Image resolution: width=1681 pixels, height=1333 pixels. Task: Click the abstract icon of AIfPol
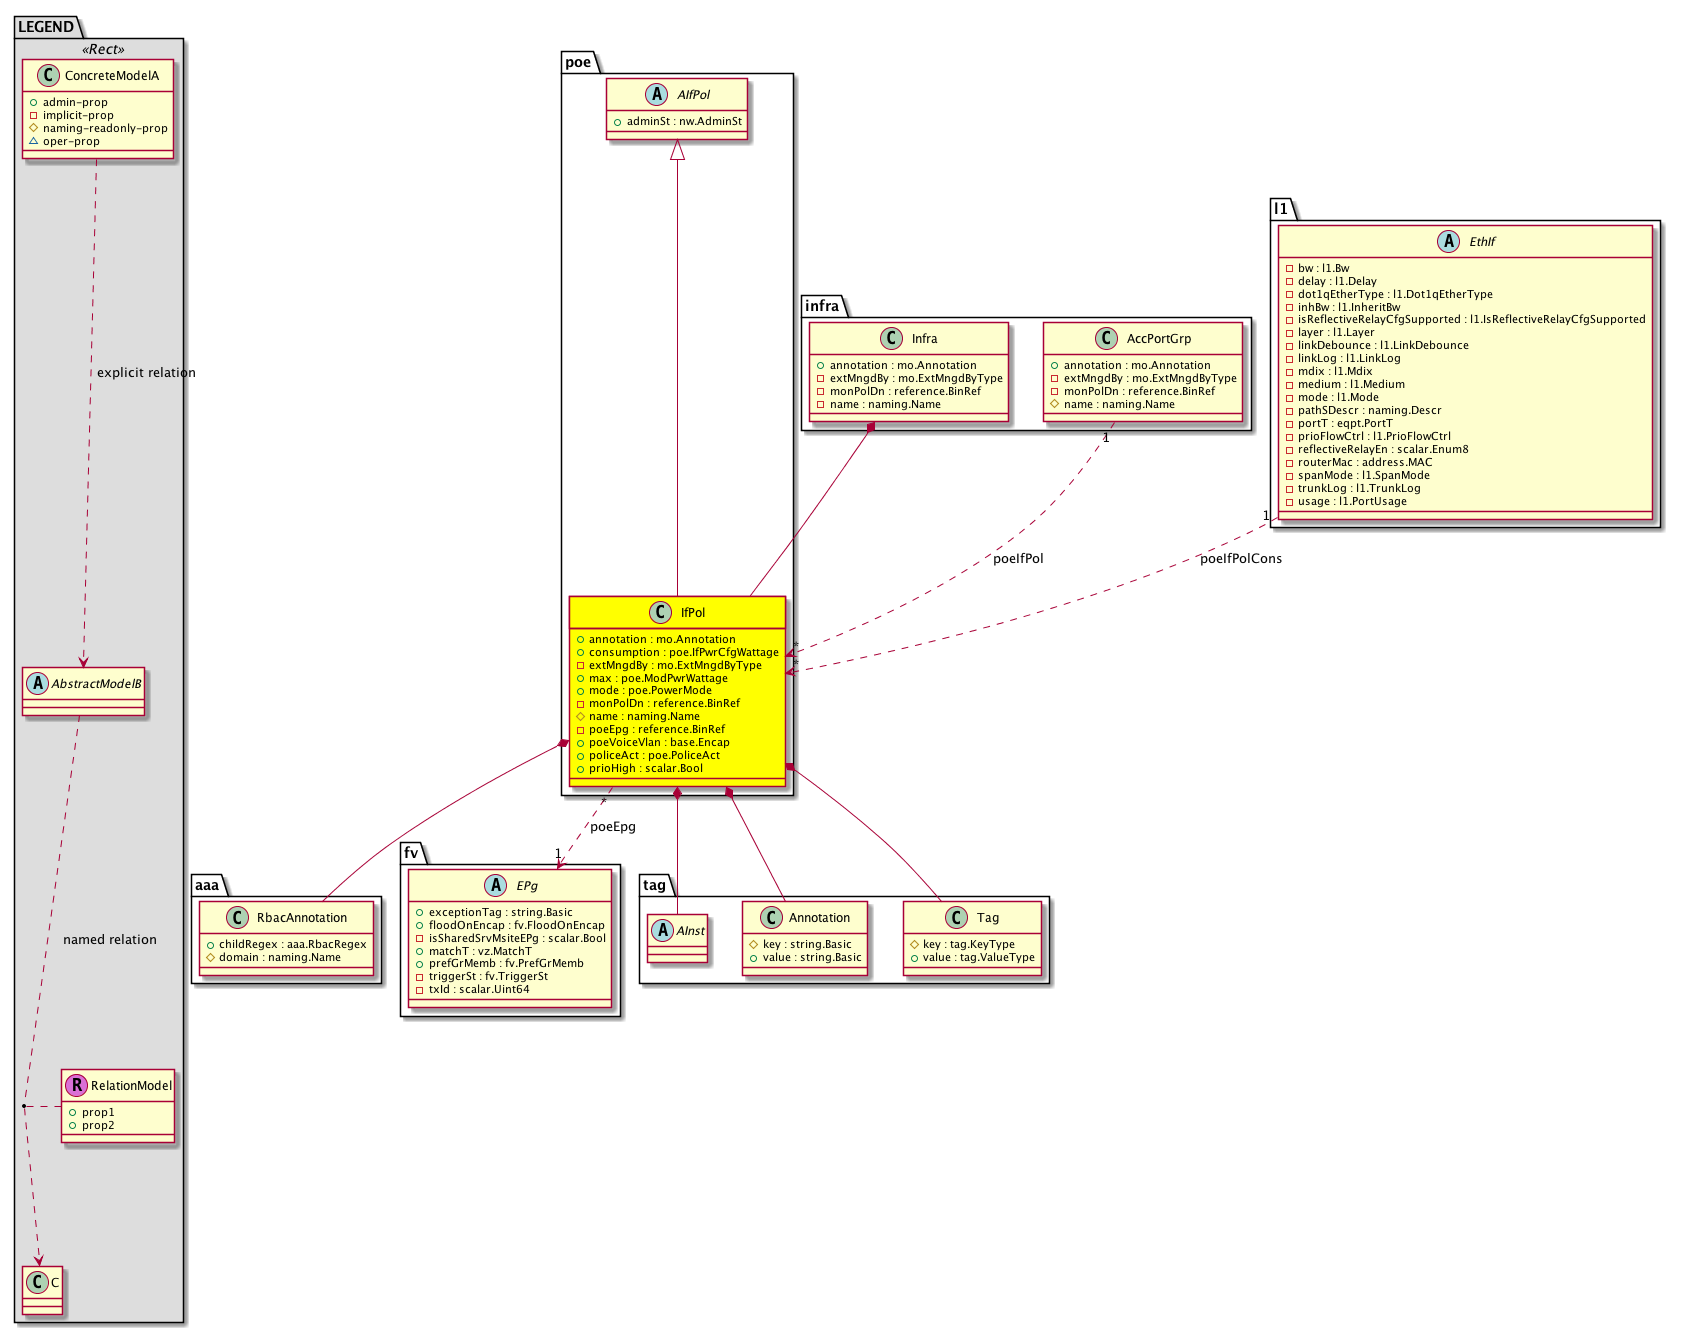(656, 94)
